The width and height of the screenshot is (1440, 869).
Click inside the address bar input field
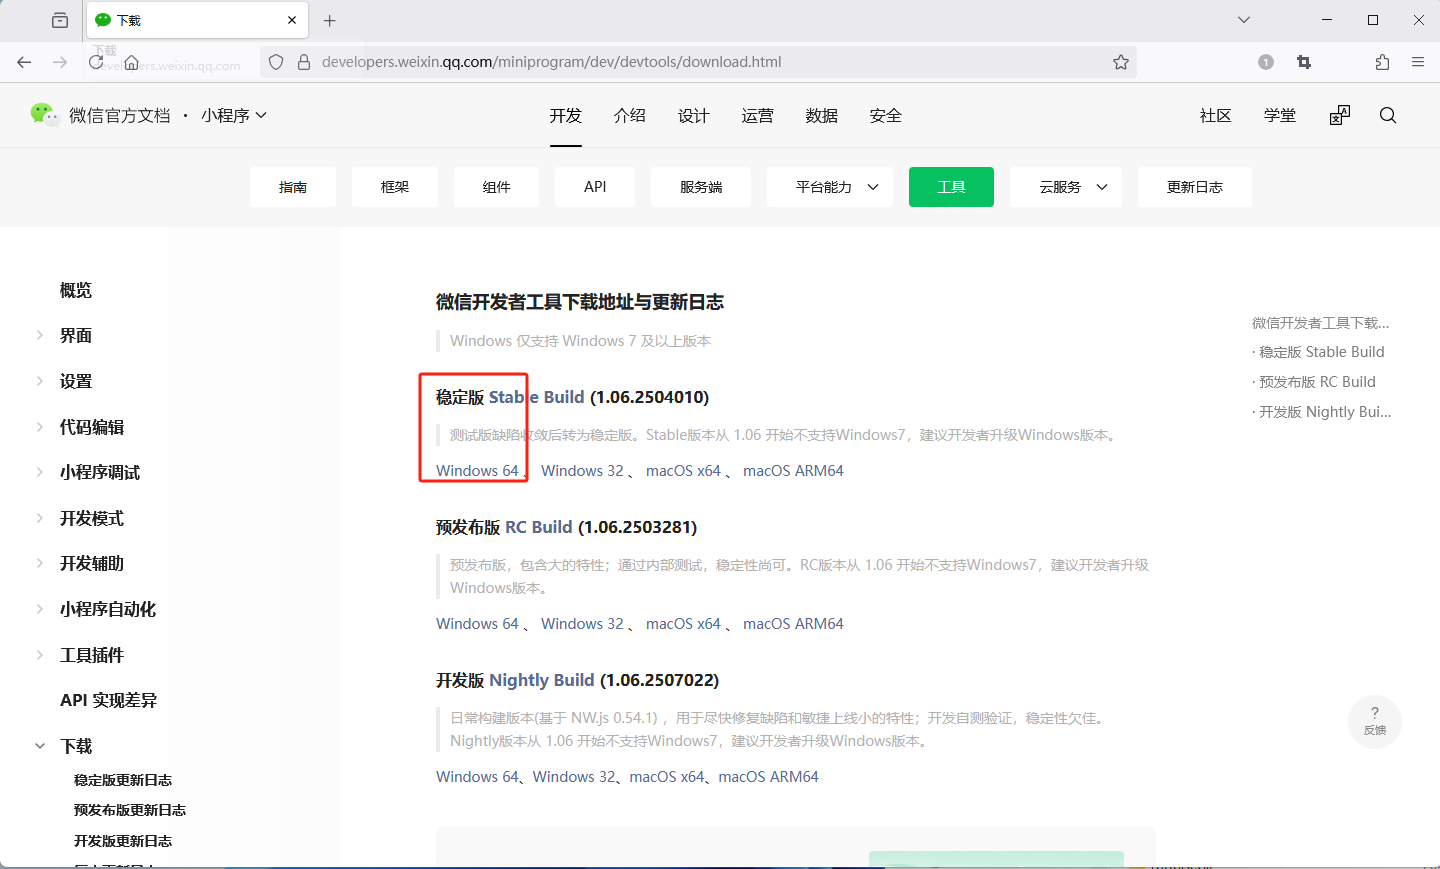pyautogui.click(x=600, y=61)
